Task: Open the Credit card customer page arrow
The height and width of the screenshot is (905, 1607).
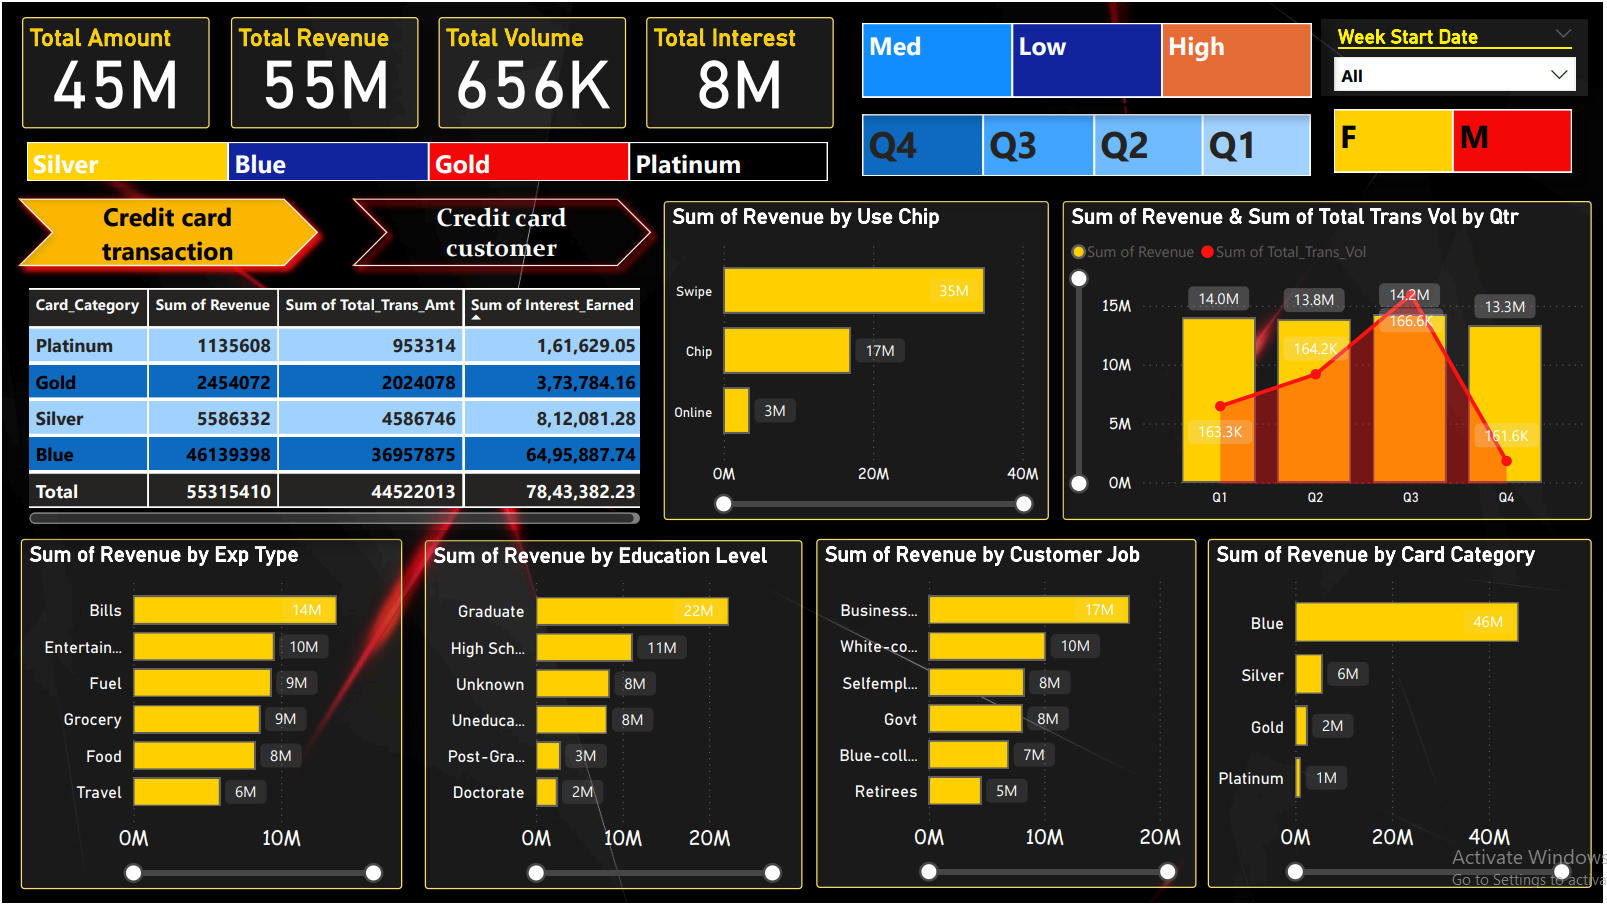Action: (x=500, y=233)
